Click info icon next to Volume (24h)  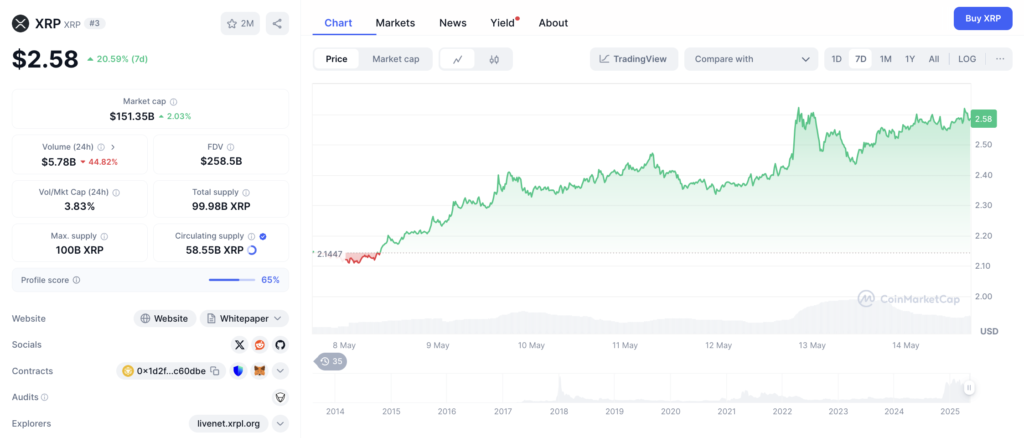[x=100, y=147]
